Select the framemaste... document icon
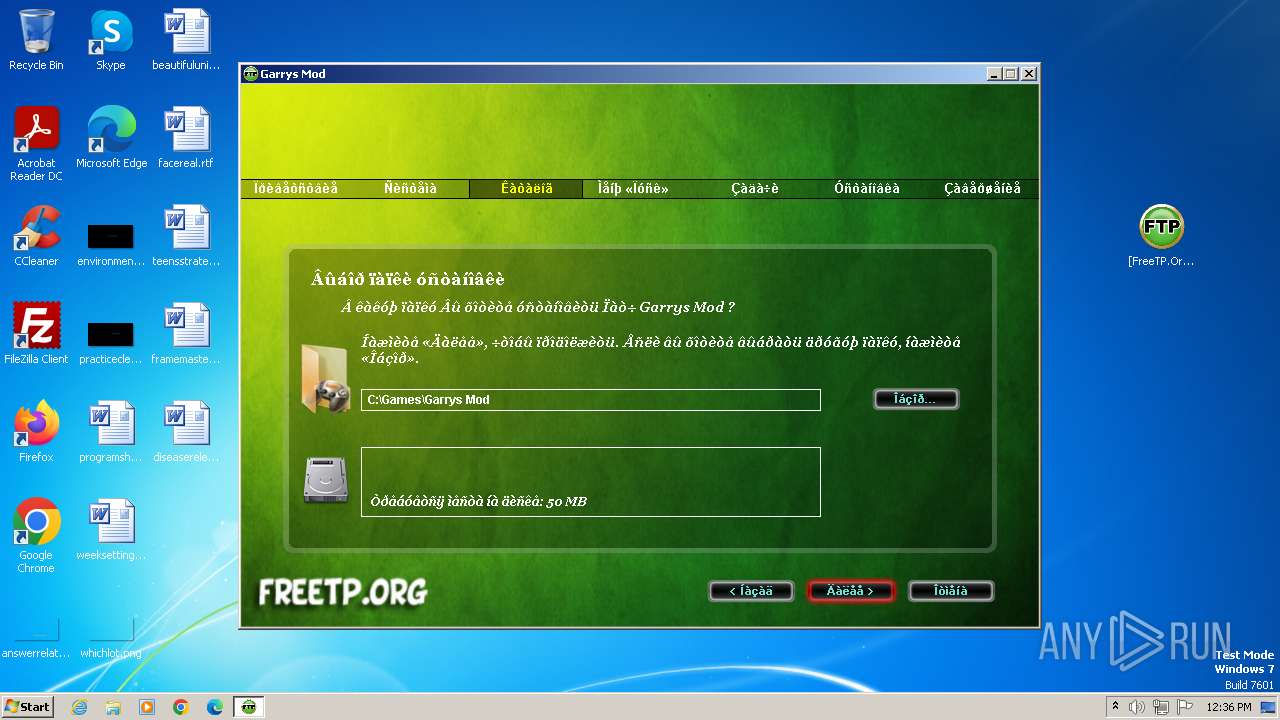This screenshot has height=720, width=1280. pos(186,334)
